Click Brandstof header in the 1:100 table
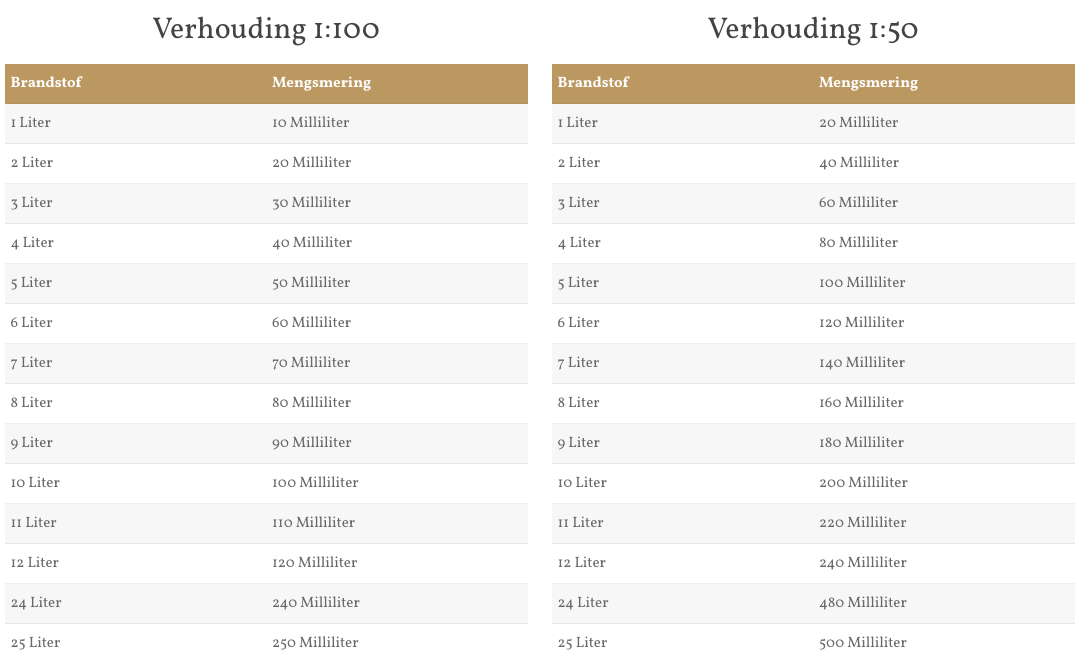Viewport: 1082px width, 662px height. coord(46,83)
